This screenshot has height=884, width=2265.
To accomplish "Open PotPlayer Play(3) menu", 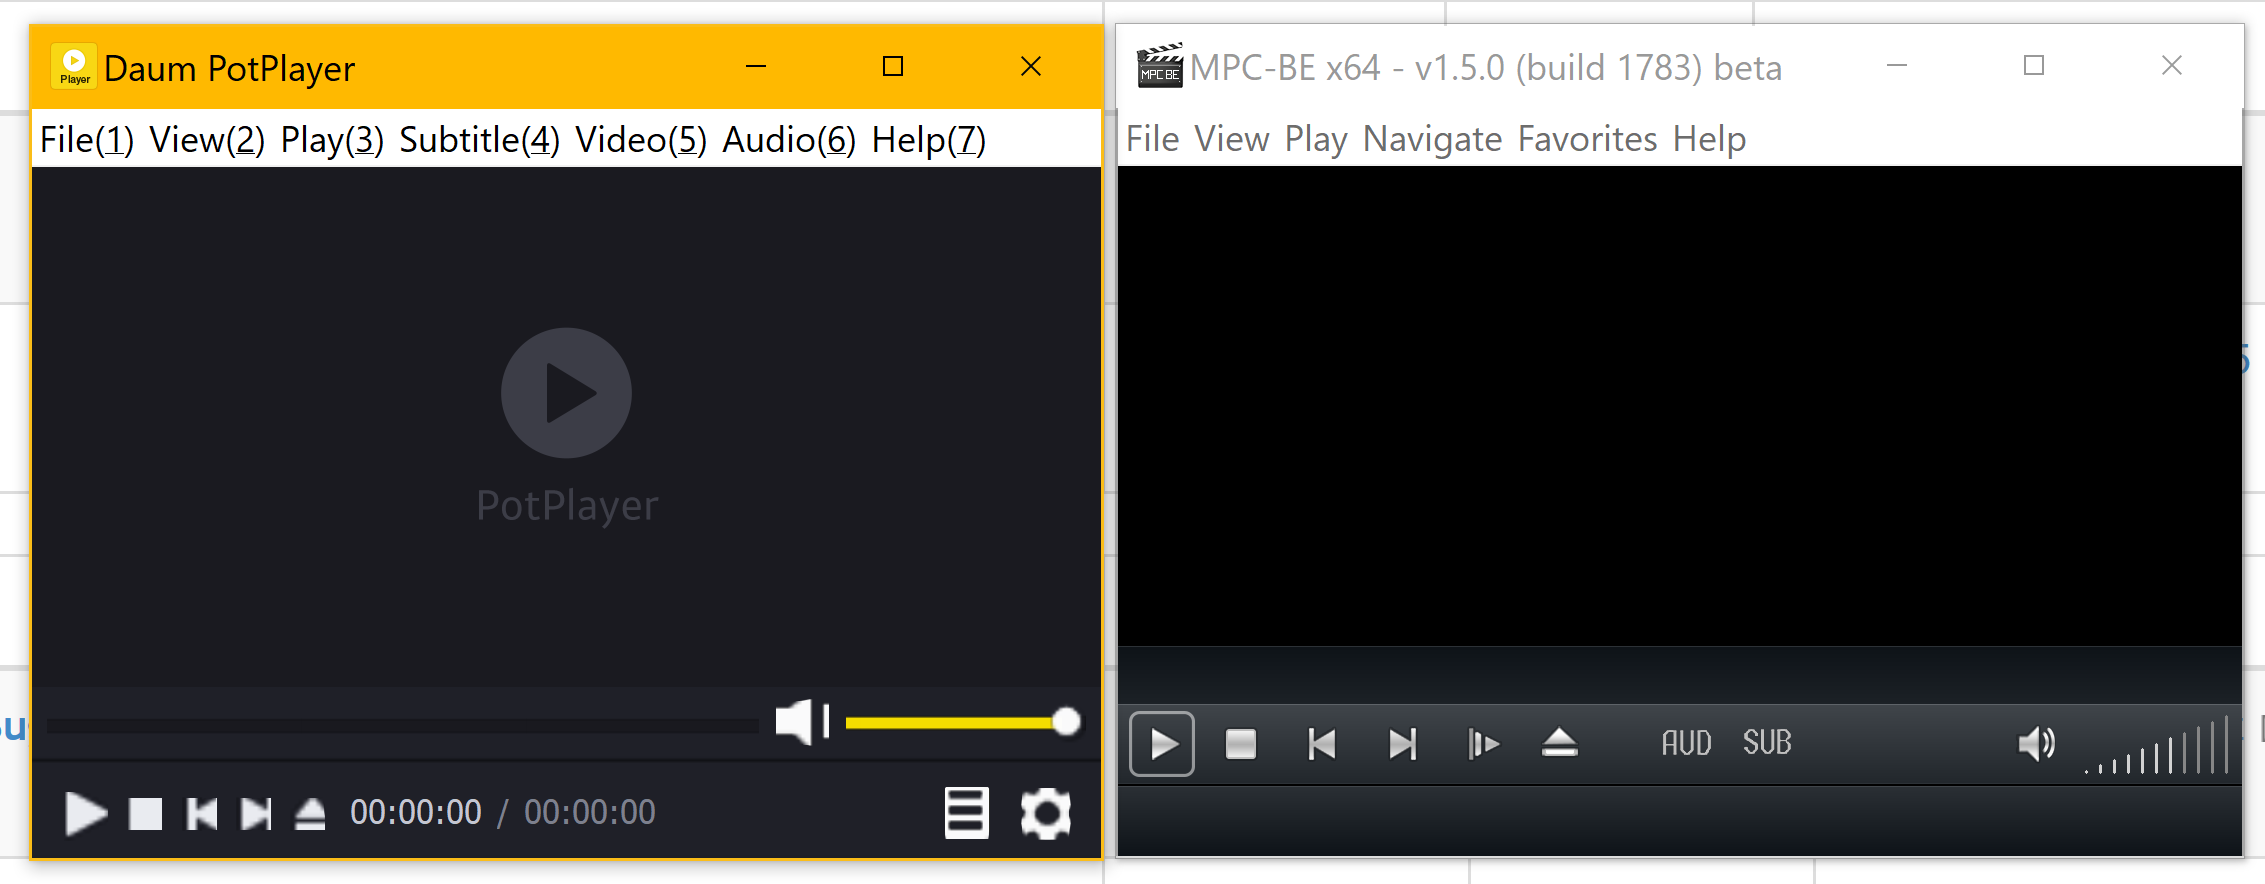I will pyautogui.click(x=332, y=140).
